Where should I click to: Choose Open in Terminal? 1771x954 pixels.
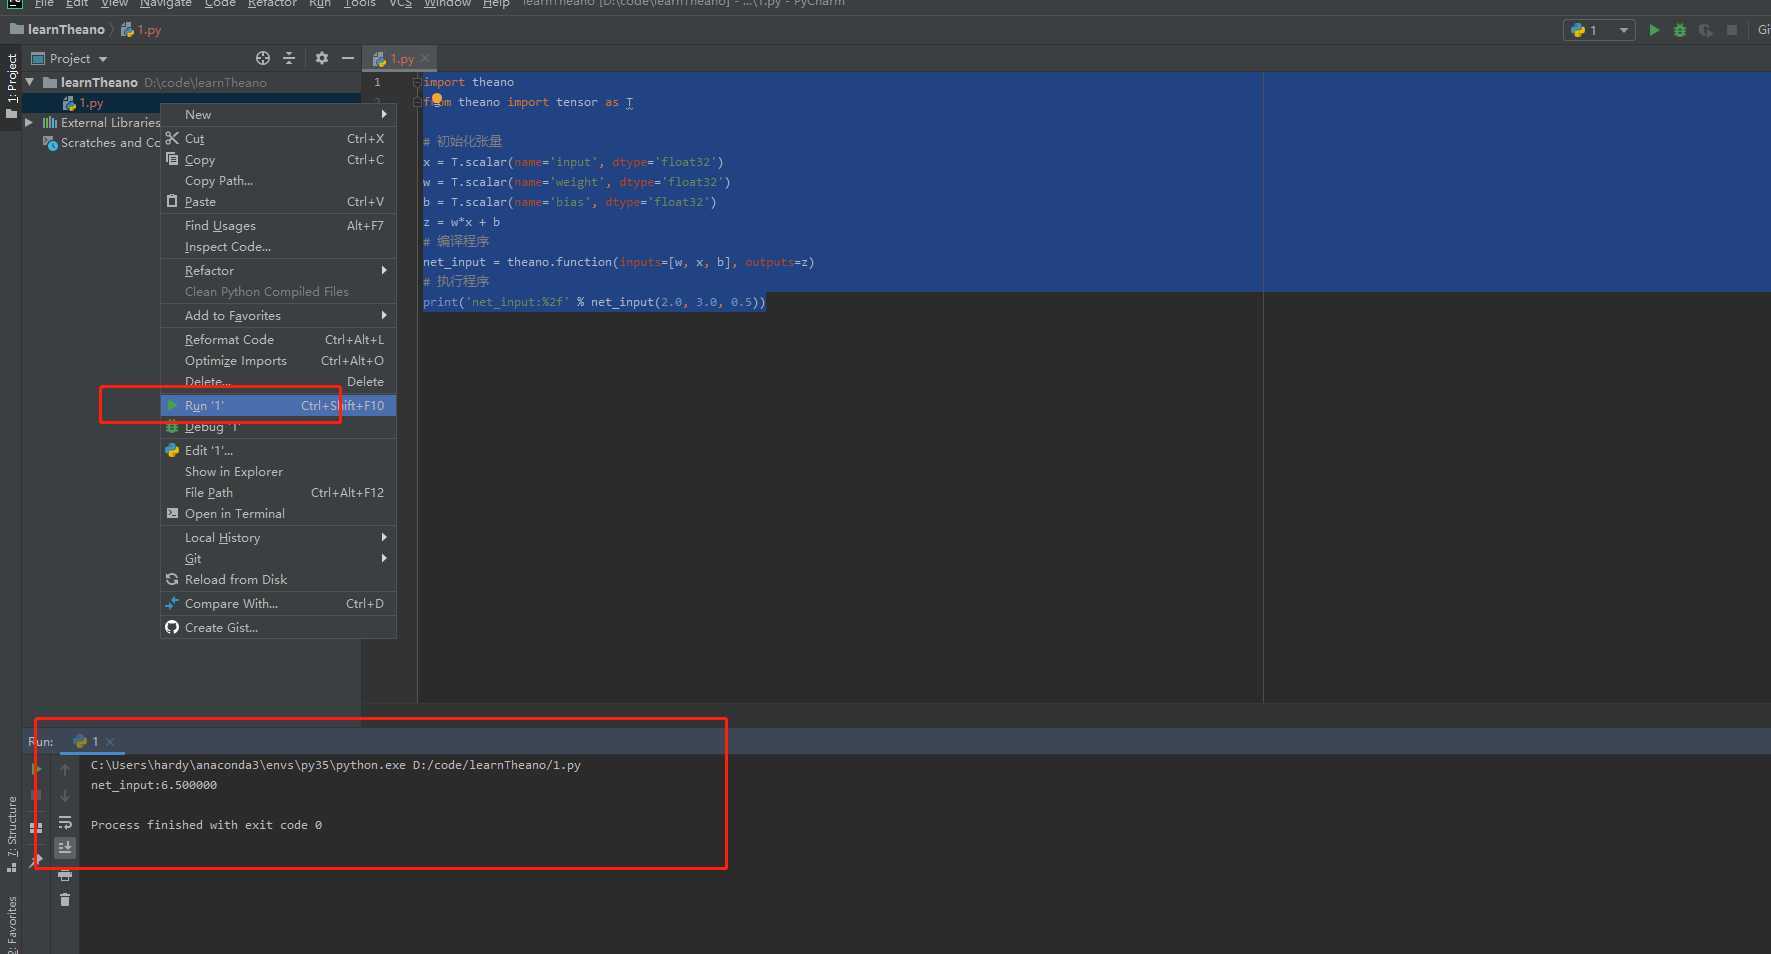279,514
